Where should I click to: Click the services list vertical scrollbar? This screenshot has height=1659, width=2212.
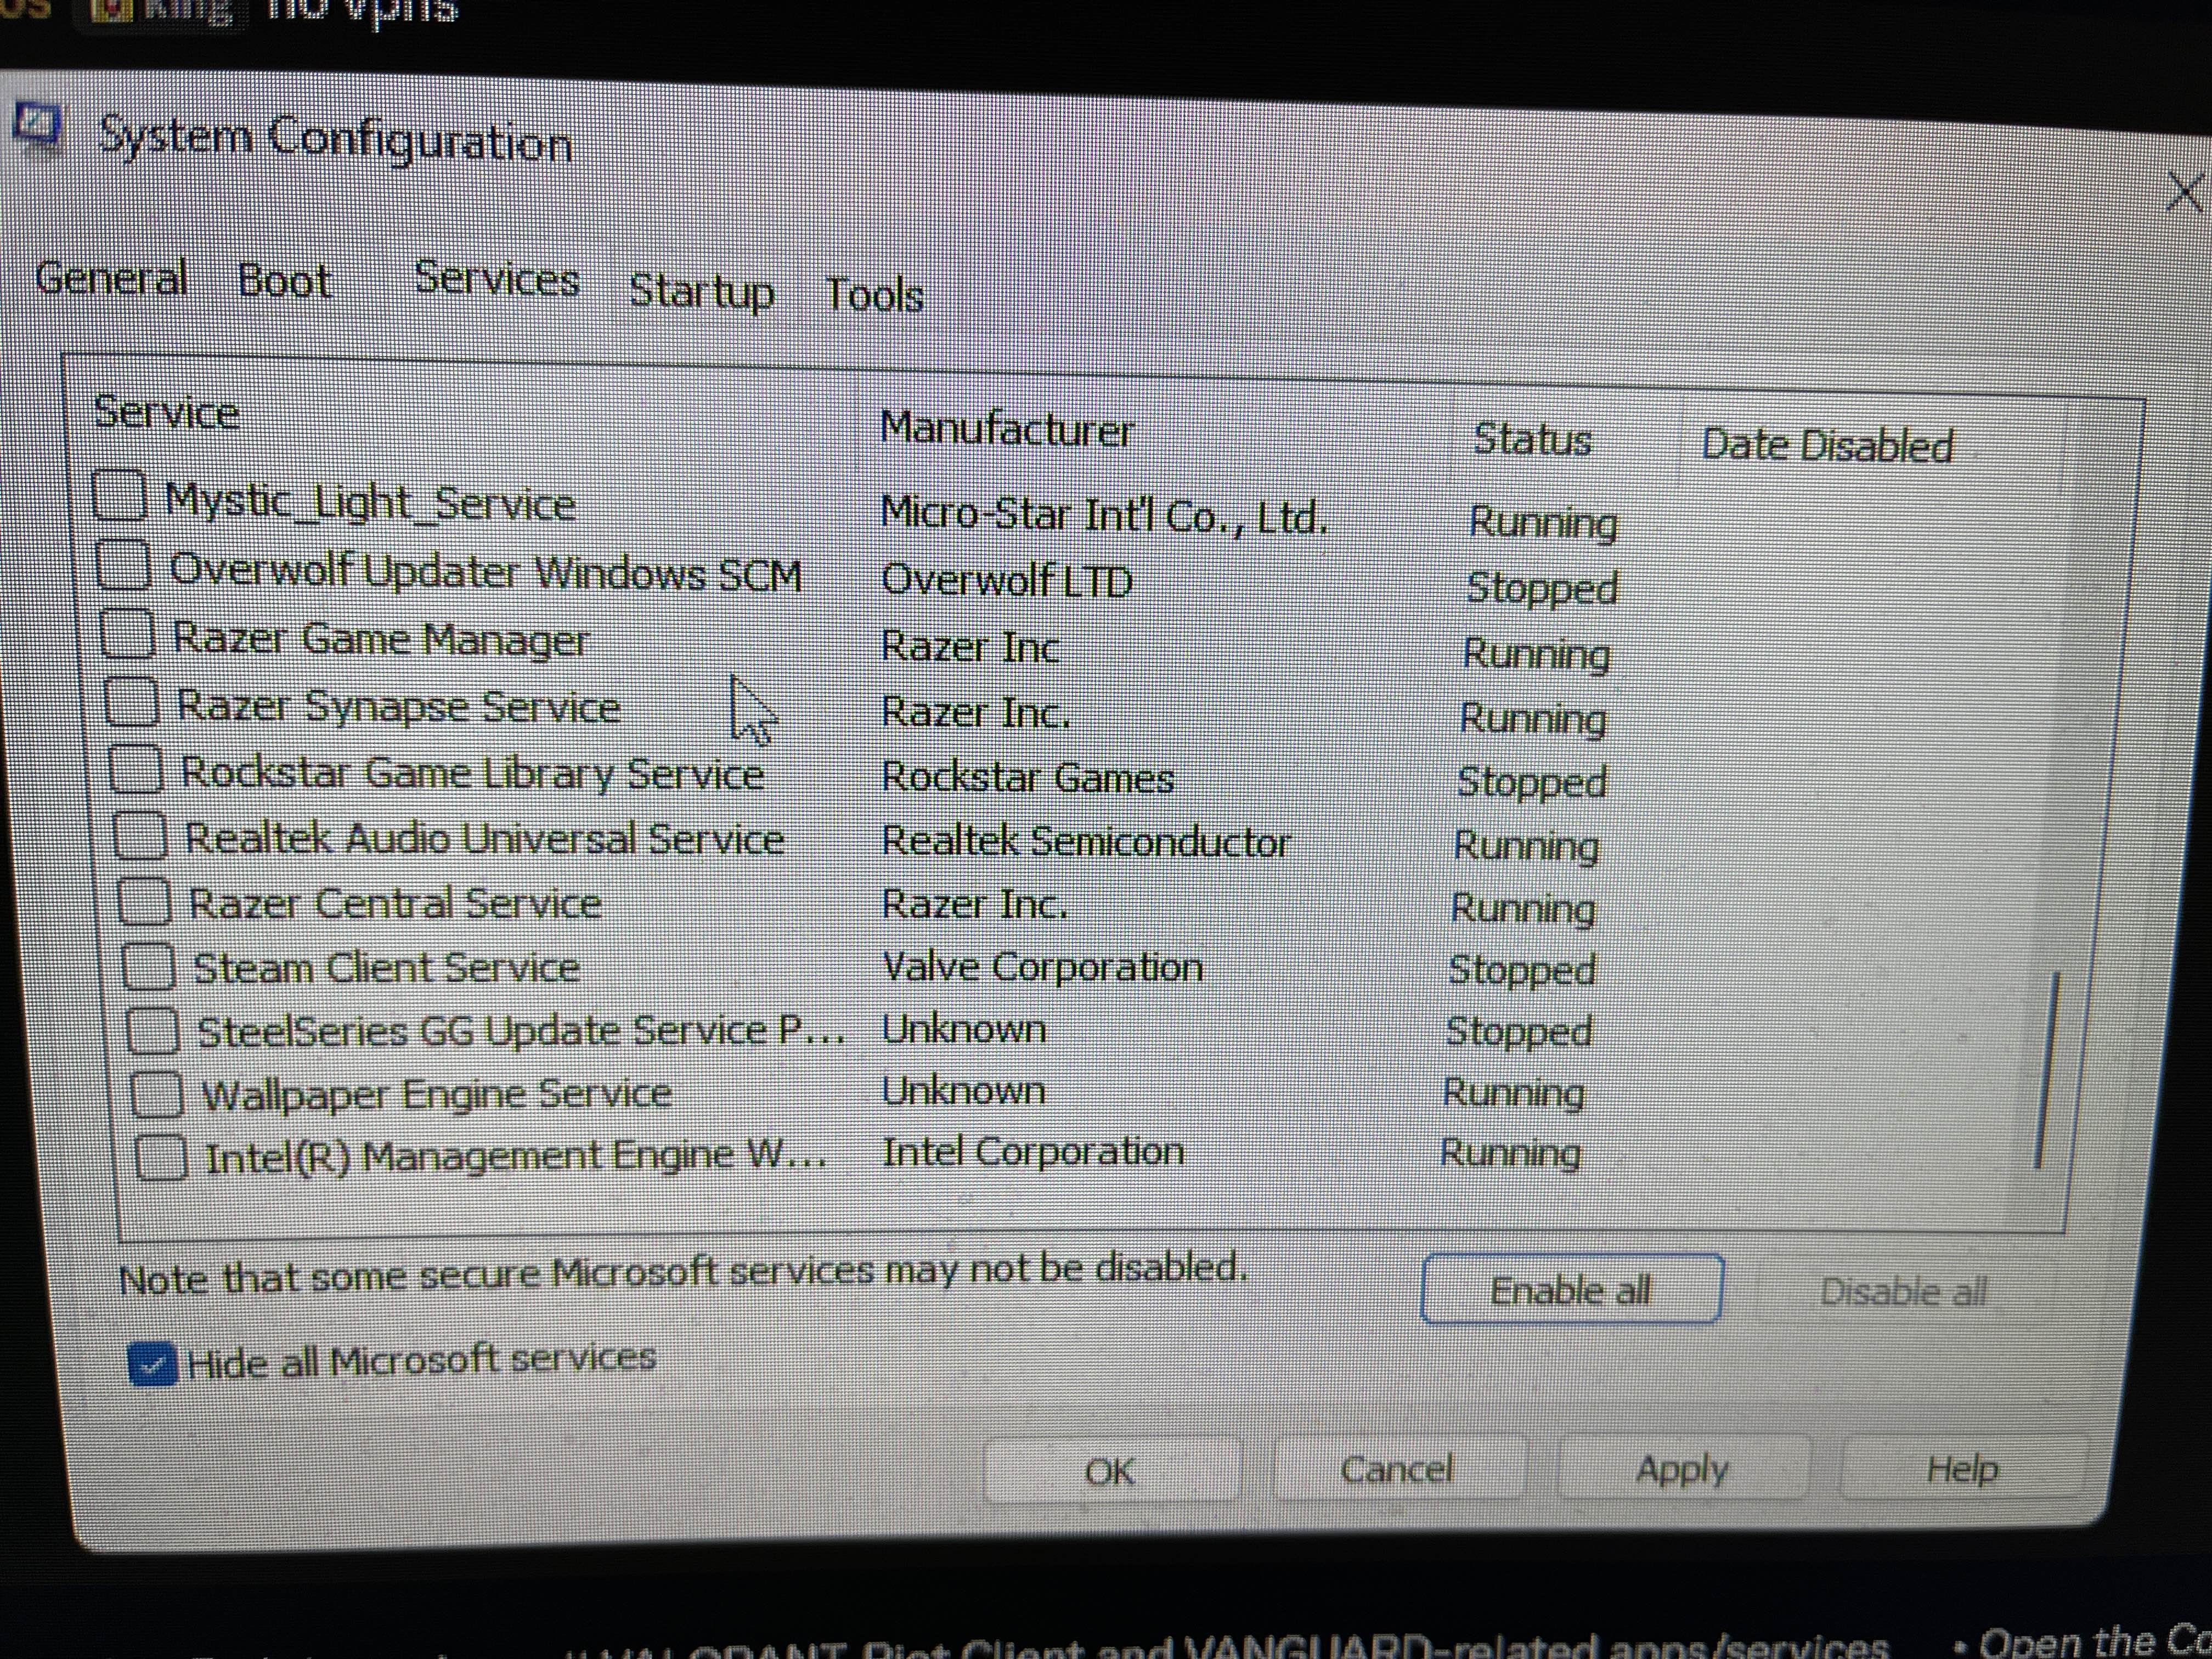pyautogui.click(x=2046, y=1070)
